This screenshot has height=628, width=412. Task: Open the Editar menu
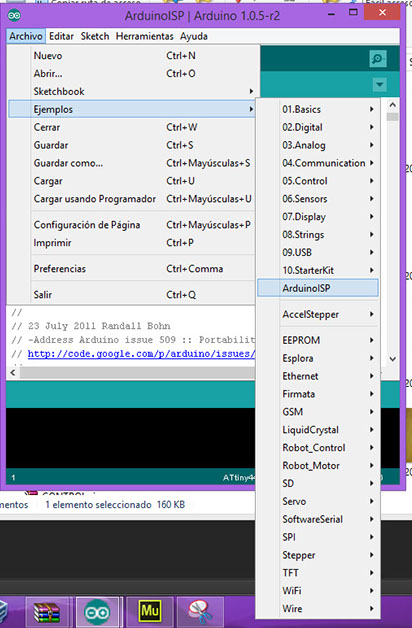[x=61, y=36]
